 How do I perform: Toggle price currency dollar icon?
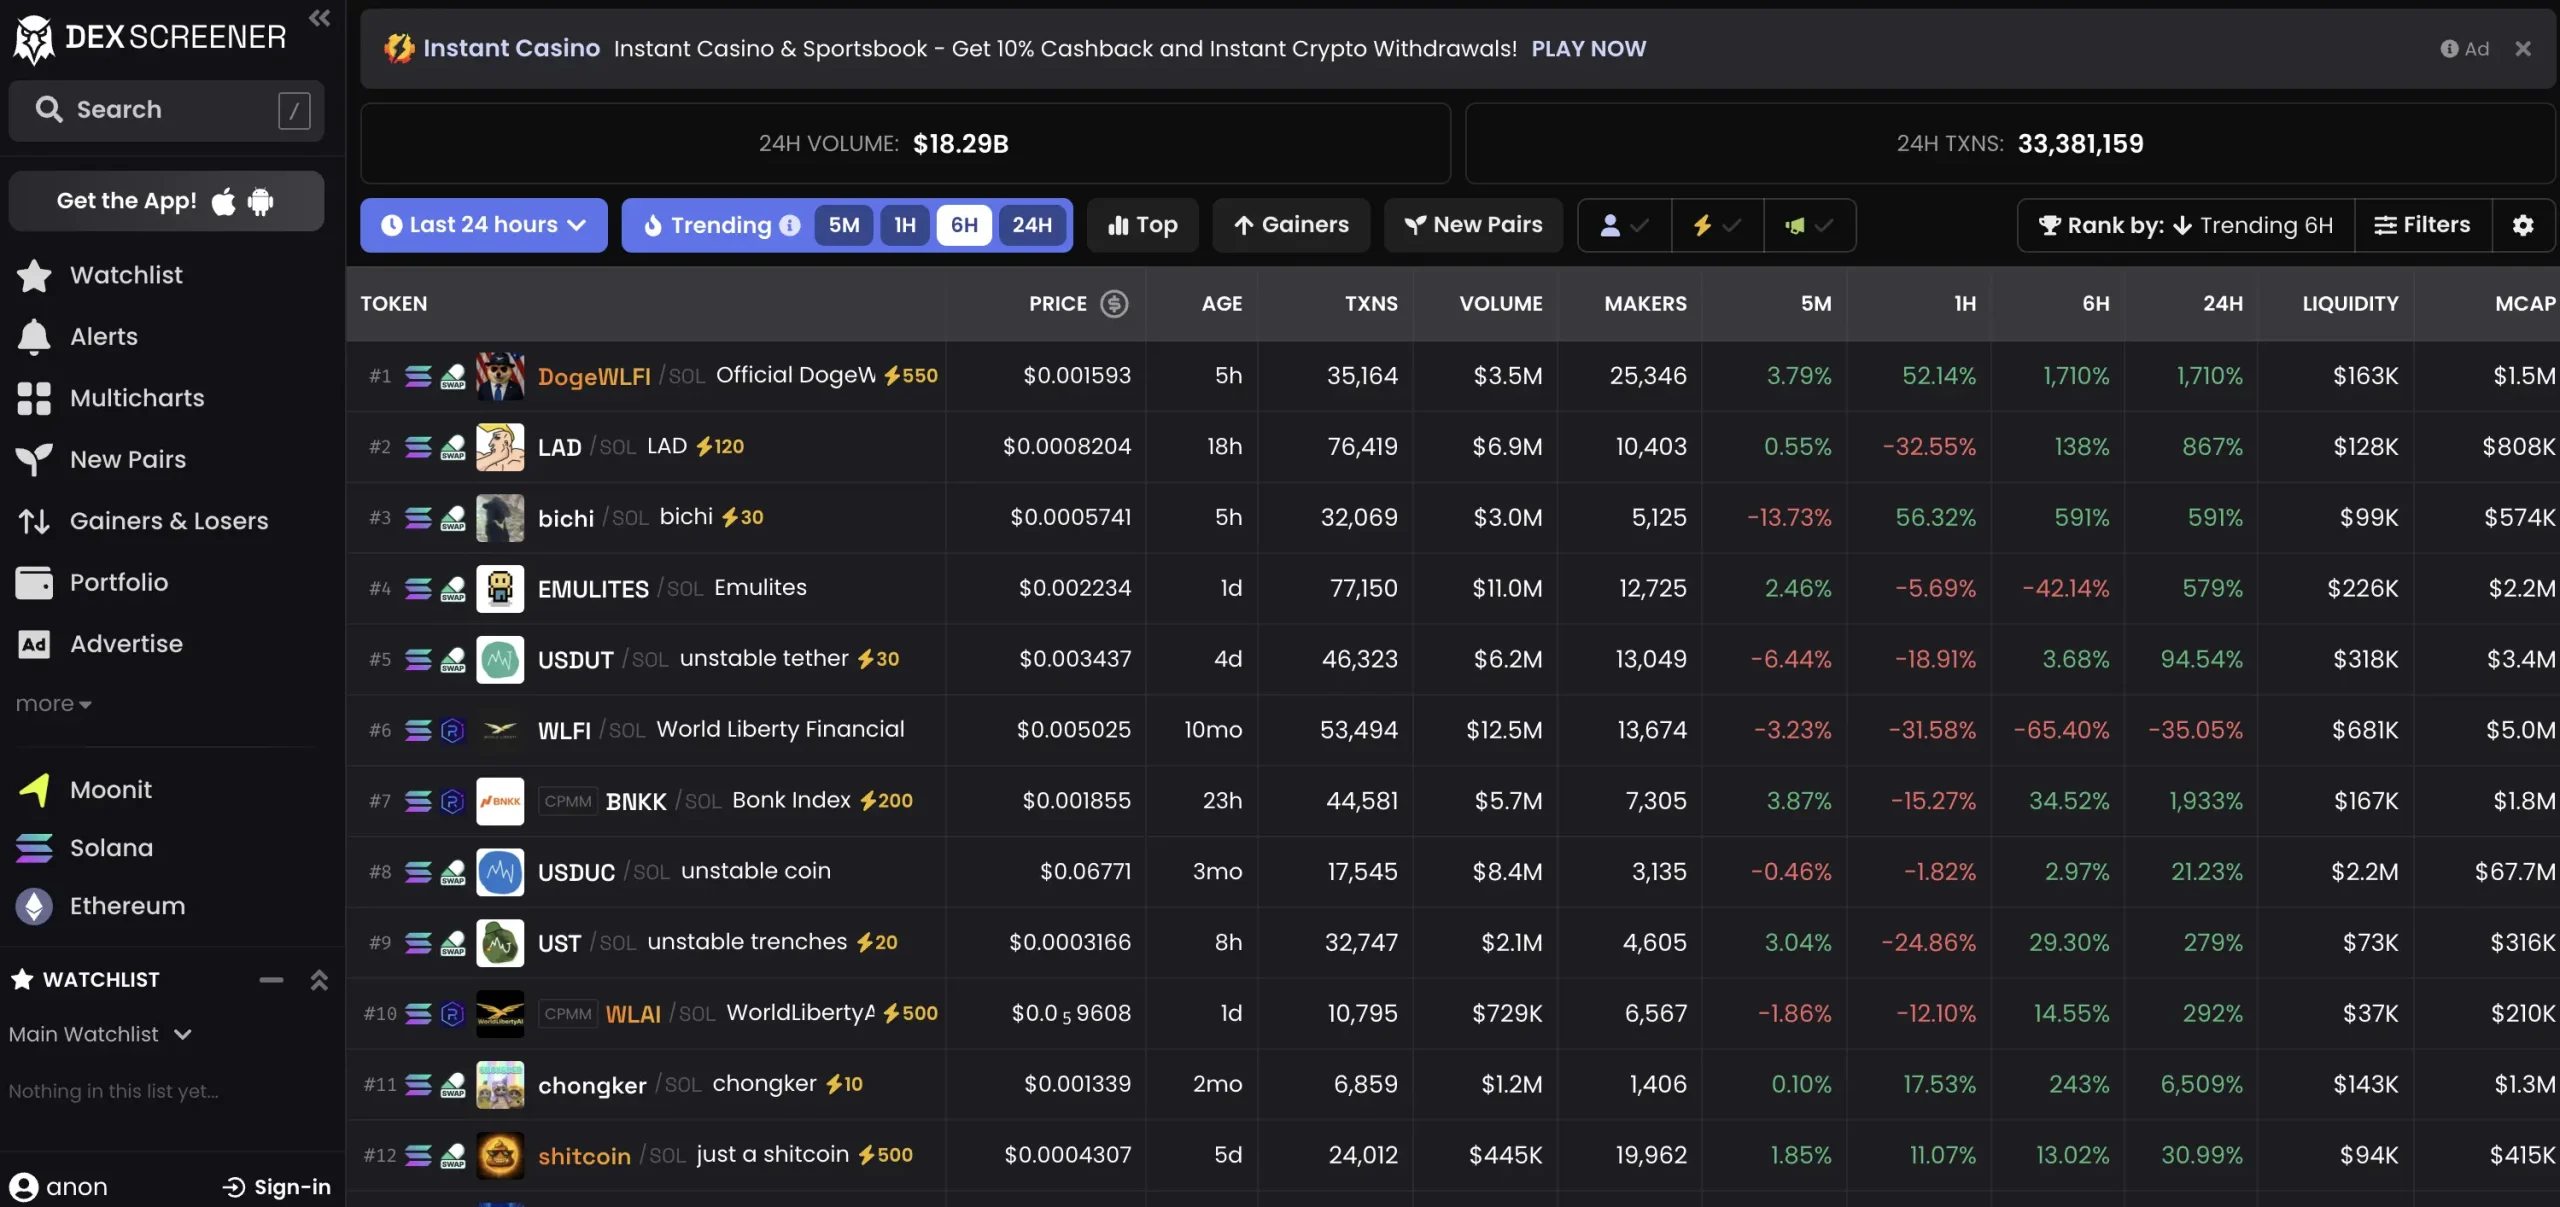tap(1114, 304)
